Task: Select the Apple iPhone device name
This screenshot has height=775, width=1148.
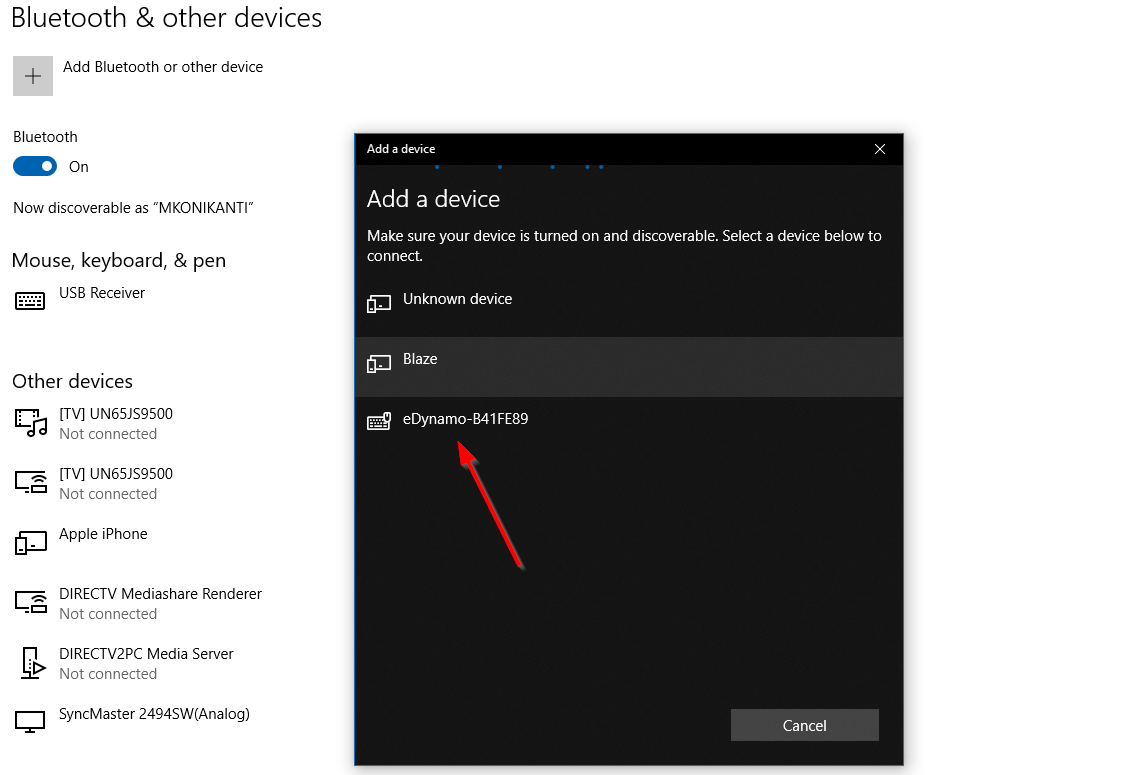Action: 103,534
